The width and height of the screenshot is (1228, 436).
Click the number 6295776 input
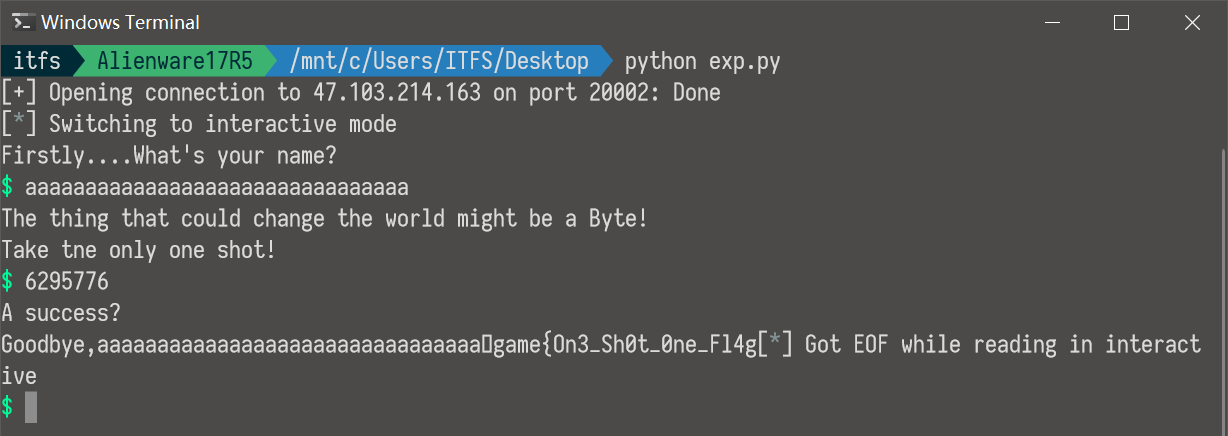tap(66, 282)
